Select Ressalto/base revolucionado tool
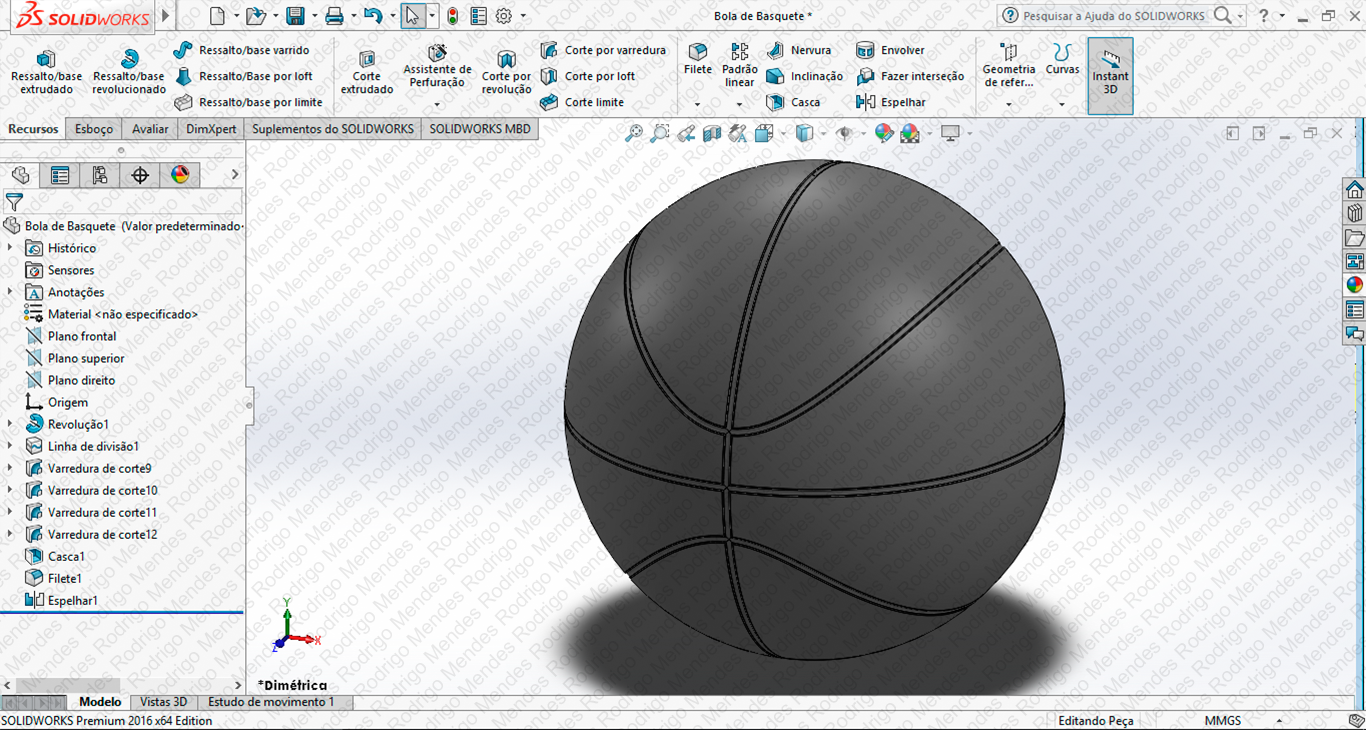This screenshot has height=730, width=1366. pyautogui.click(x=129, y=72)
